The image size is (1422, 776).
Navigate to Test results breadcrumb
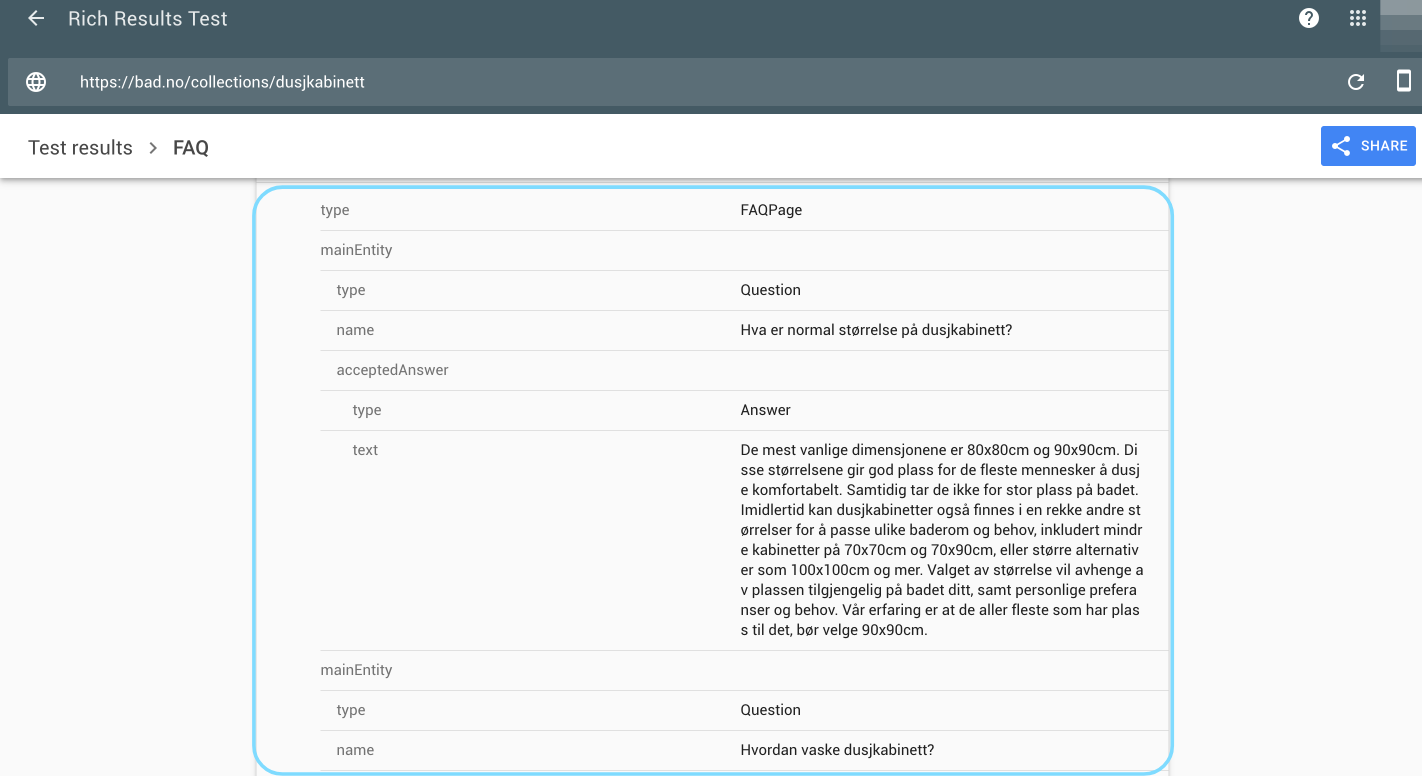[x=80, y=147]
